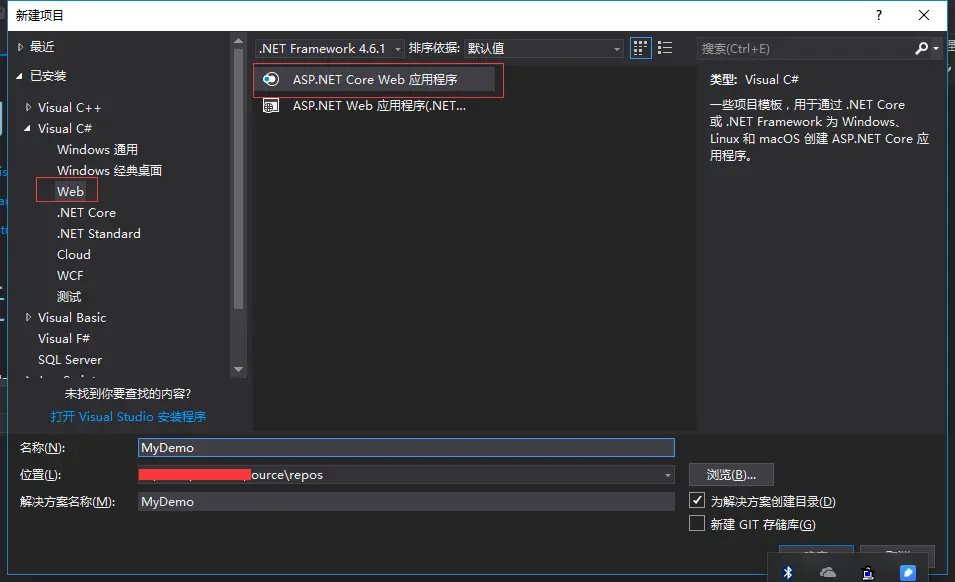Click the category tree scrollbar thumb
This screenshot has width=955, height=582.
click(x=238, y=179)
